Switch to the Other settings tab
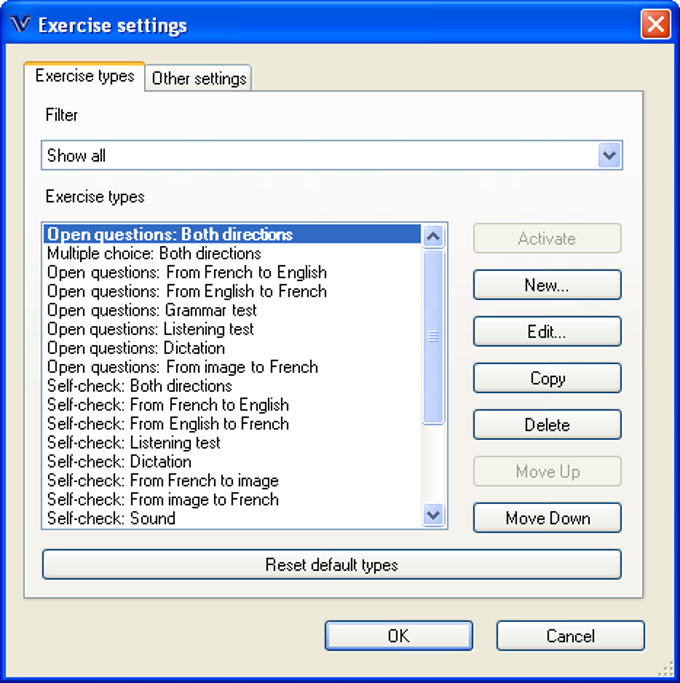The height and width of the screenshot is (683, 680). point(199,78)
